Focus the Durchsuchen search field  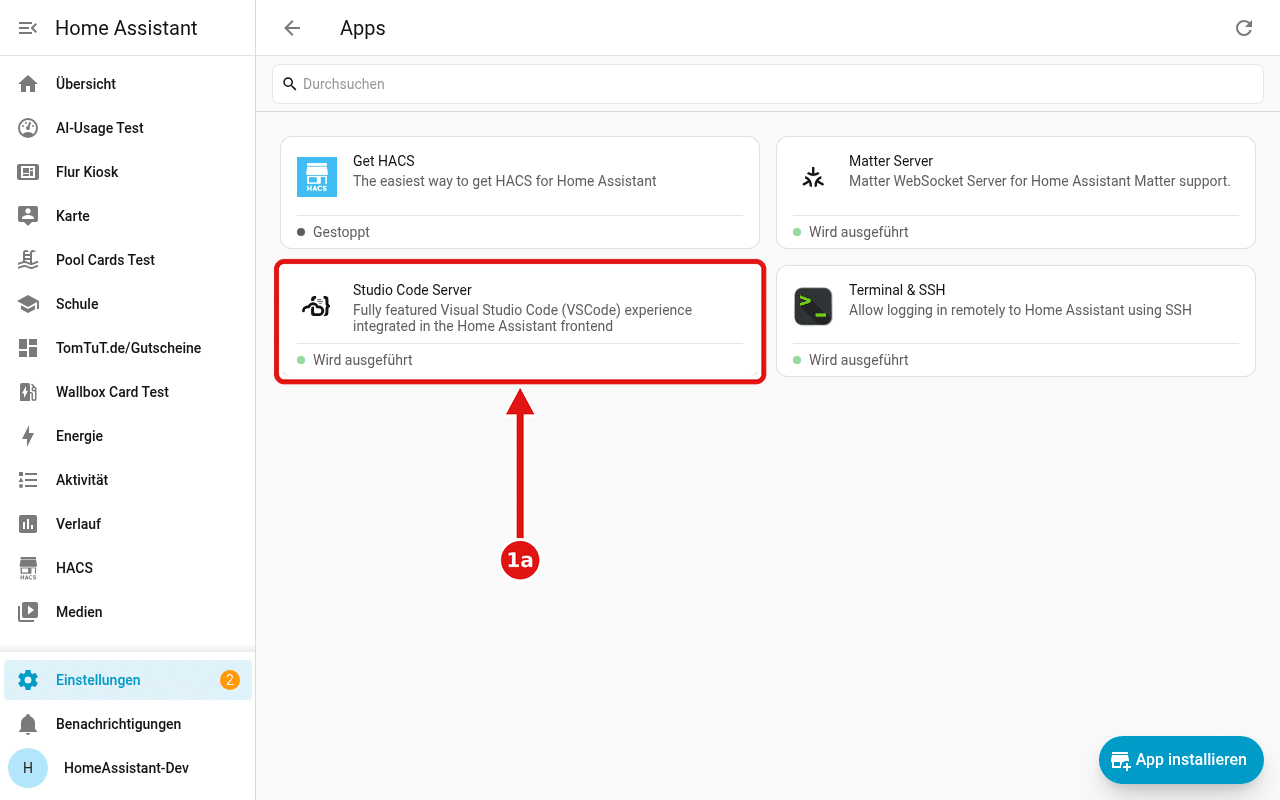(x=768, y=84)
